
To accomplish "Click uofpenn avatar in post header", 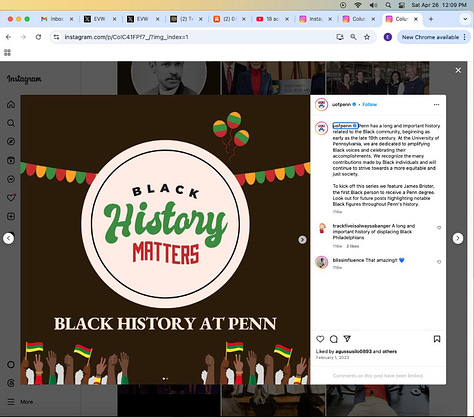I will click(322, 105).
